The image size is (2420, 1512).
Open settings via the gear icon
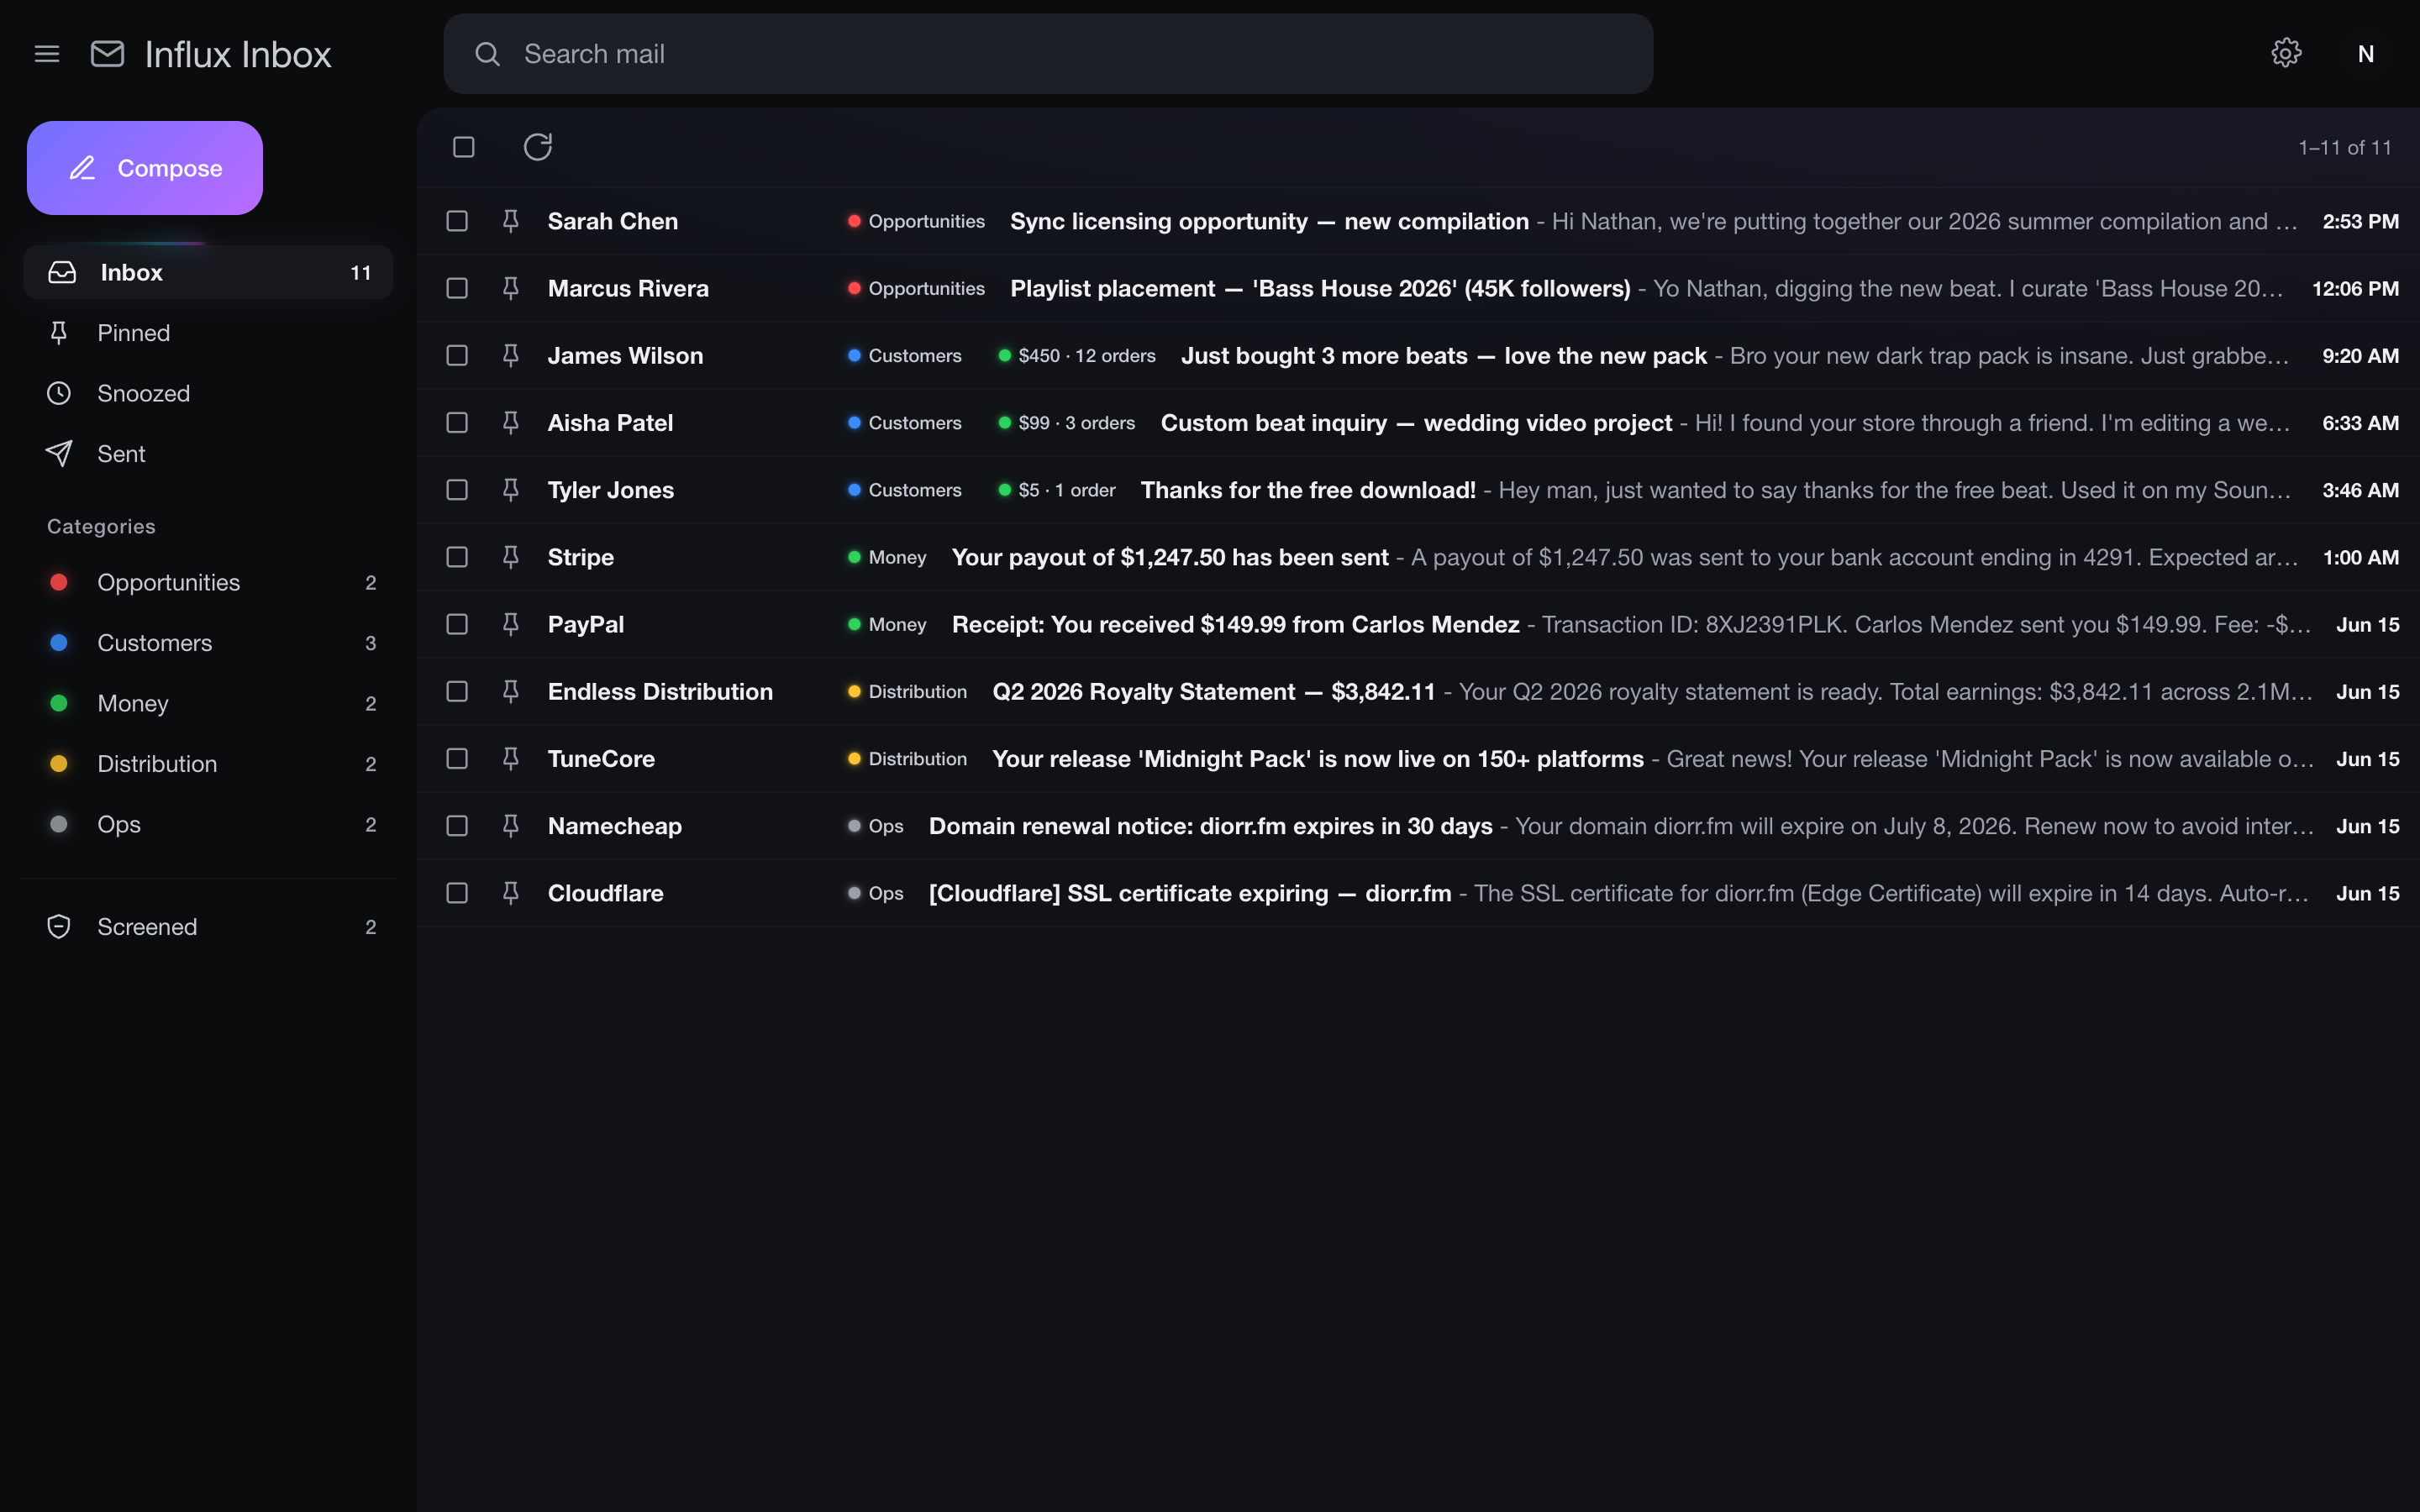click(x=2286, y=53)
